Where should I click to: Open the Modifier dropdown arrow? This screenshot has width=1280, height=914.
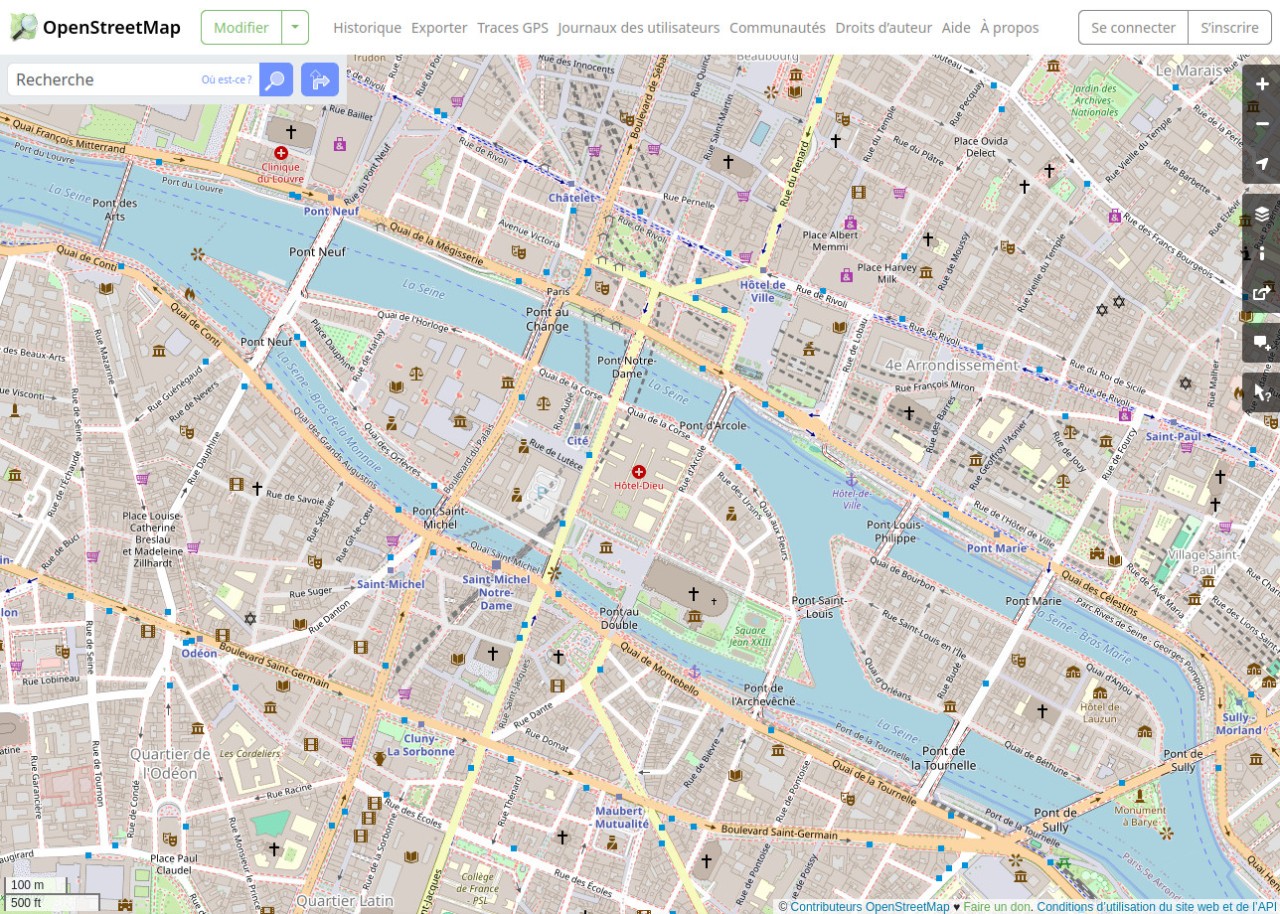[295, 27]
